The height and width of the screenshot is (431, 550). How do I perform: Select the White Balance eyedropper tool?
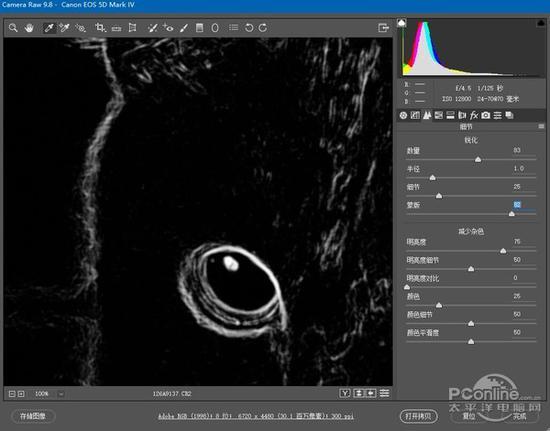[x=49, y=28]
